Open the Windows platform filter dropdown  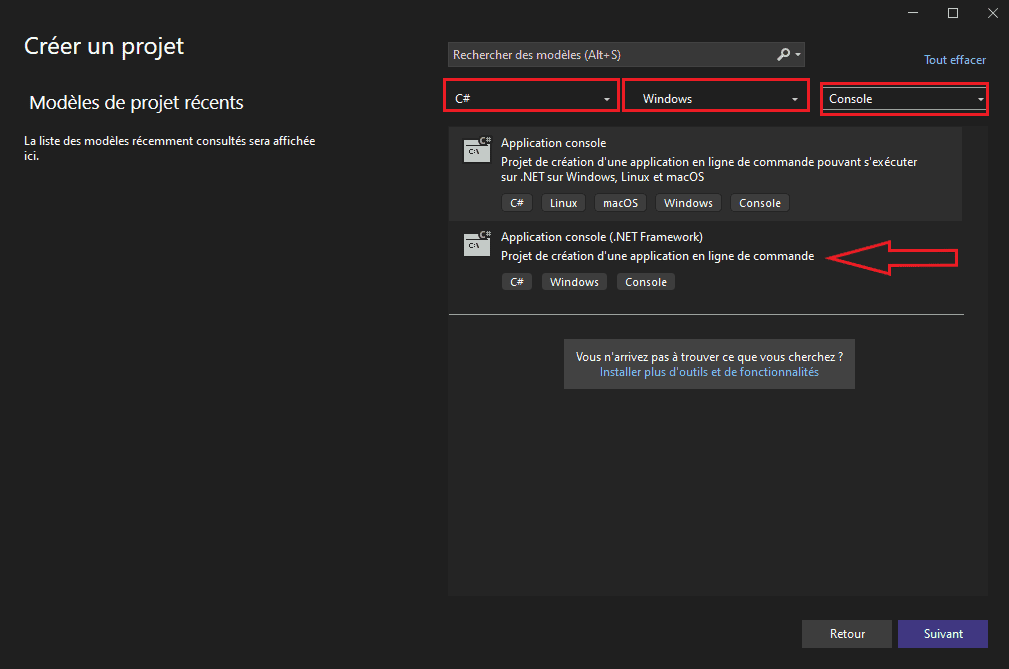click(x=716, y=98)
